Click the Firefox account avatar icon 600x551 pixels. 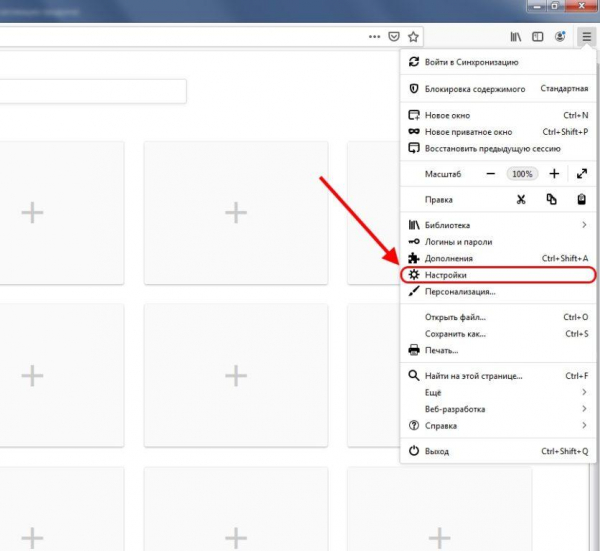[x=560, y=37]
